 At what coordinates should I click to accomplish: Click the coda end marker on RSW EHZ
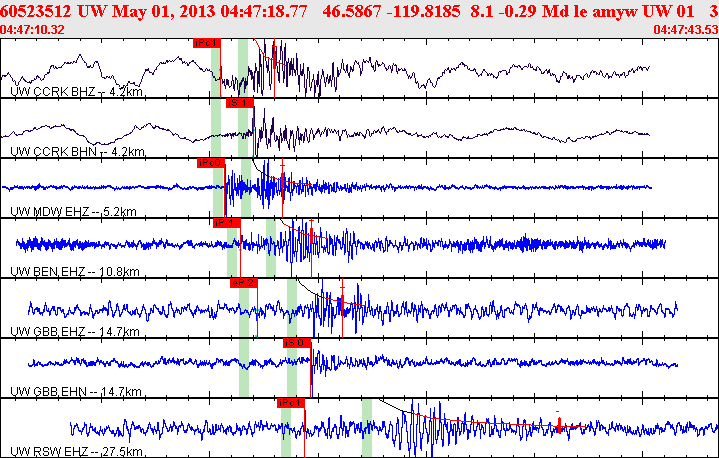559,424
